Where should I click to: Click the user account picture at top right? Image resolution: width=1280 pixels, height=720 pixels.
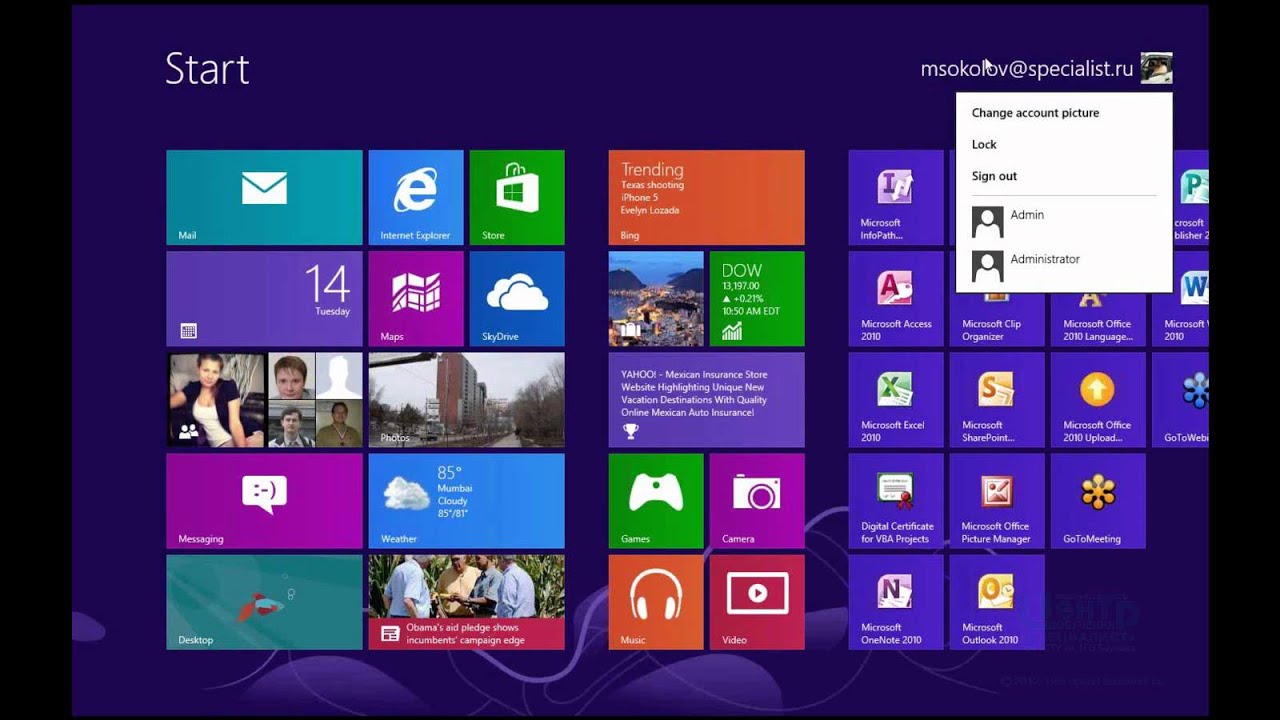(x=1157, y=68)
